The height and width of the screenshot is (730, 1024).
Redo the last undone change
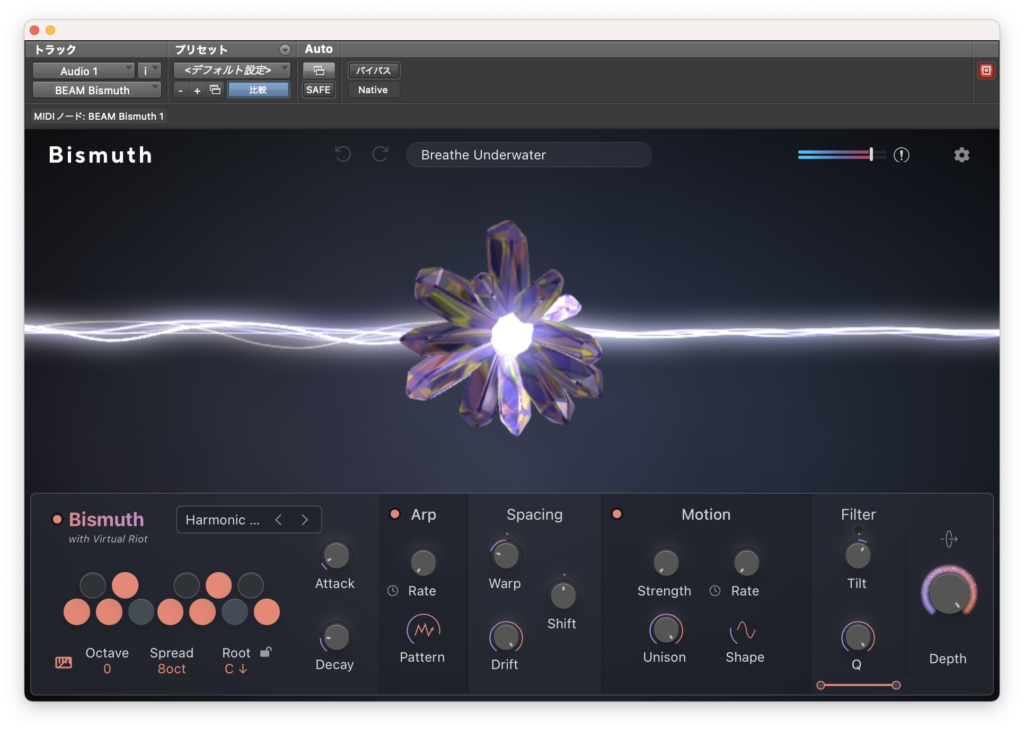pos(380,155)
